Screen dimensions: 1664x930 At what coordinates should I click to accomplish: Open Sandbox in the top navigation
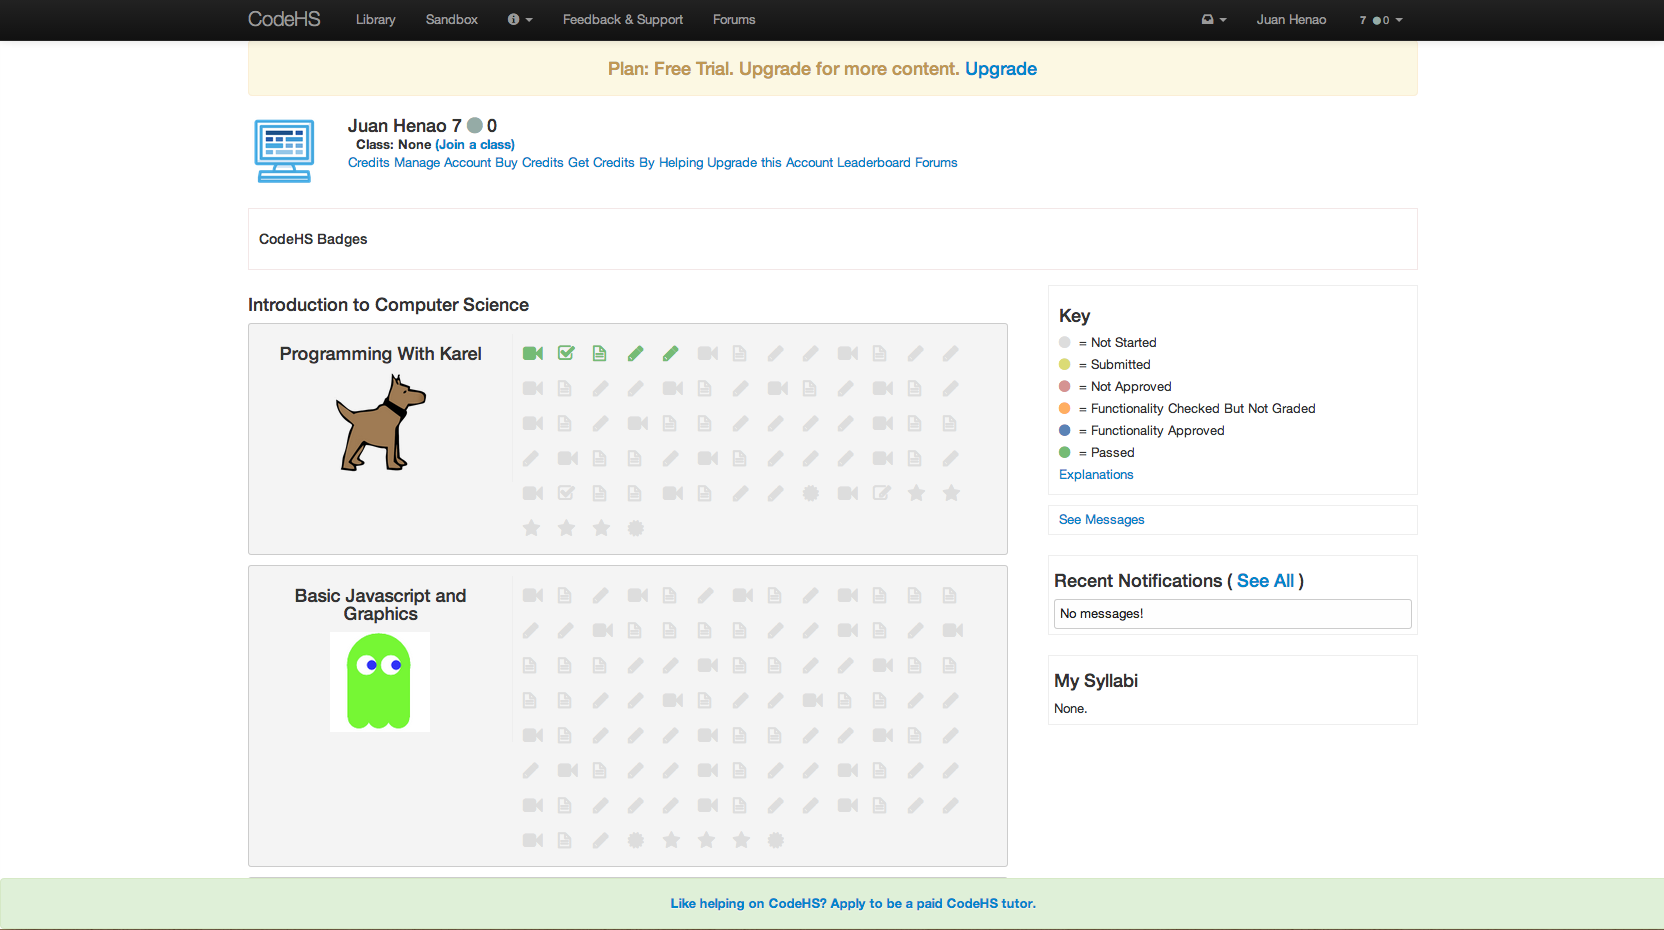(x=452, y=19)
